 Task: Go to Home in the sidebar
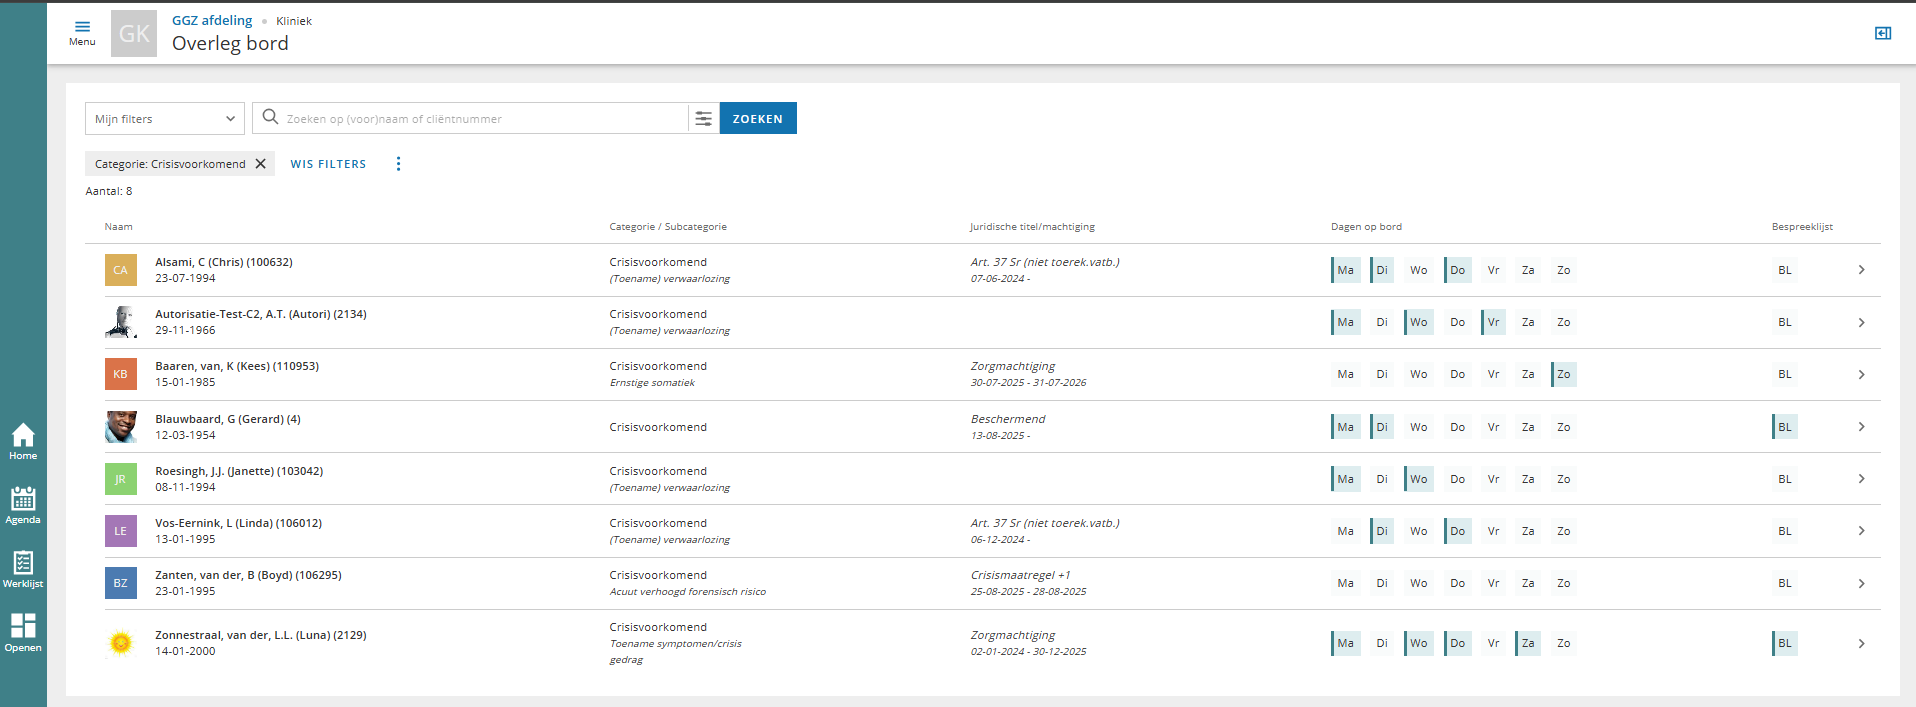click(23, 441)
